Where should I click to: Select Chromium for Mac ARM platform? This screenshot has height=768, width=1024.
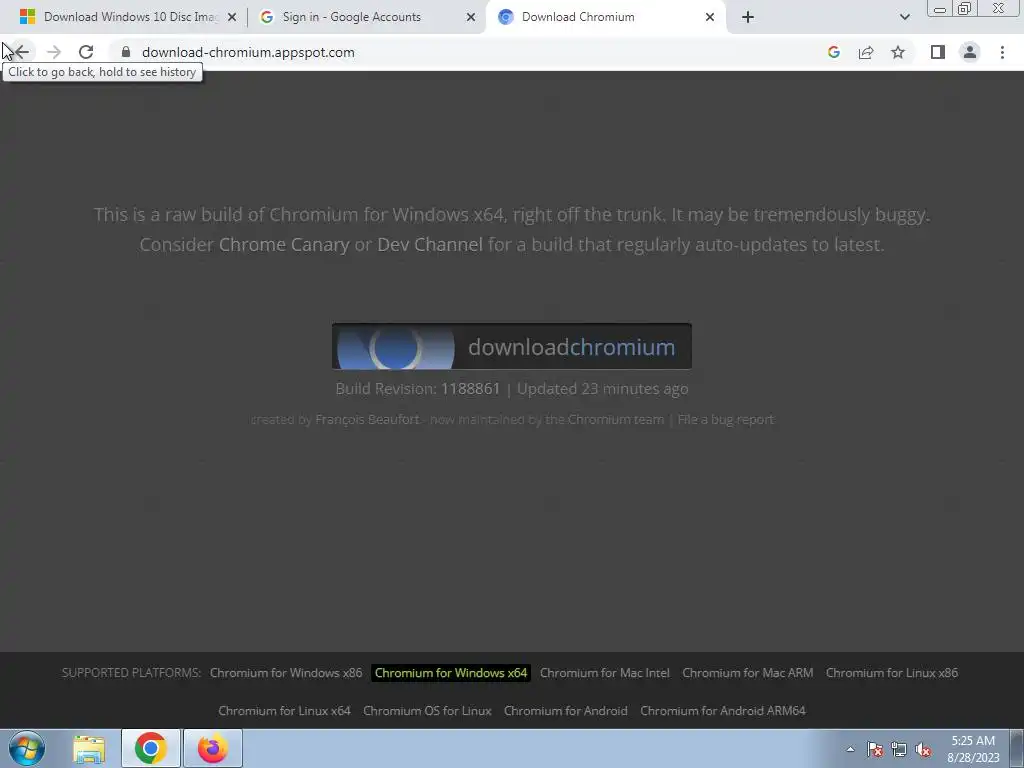coord(748,673)
